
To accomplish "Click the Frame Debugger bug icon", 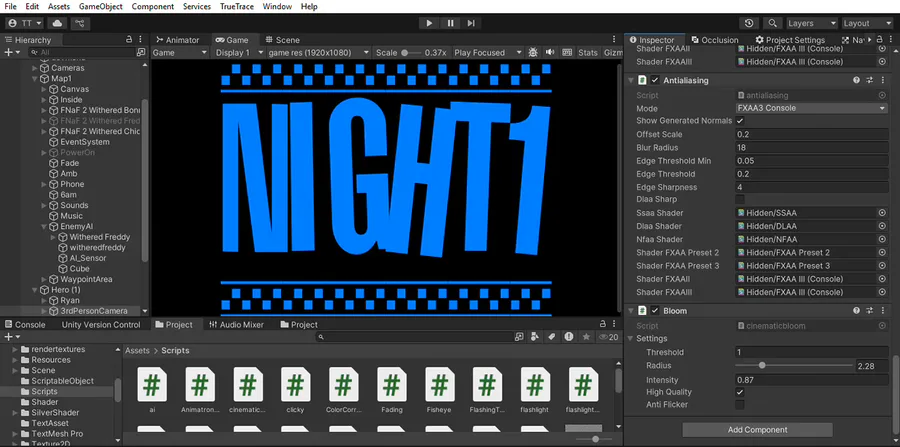I will click(533, 52).
